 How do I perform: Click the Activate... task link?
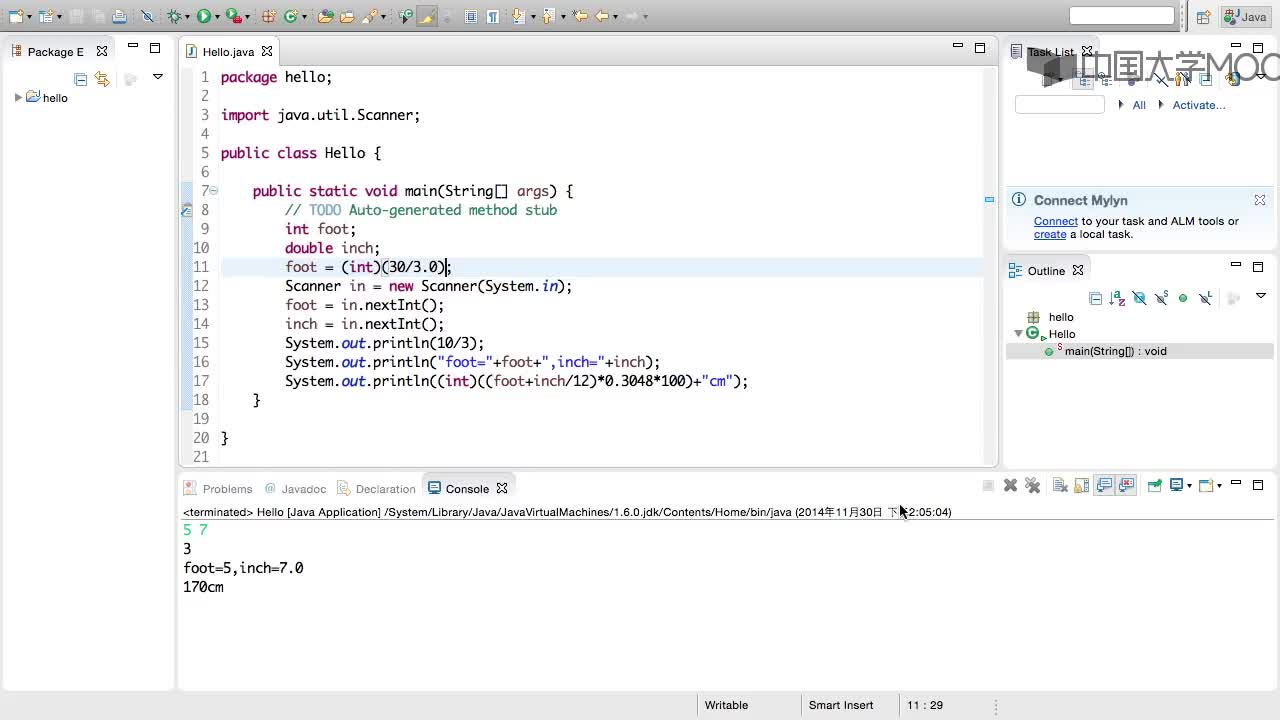pos(1199,105)
